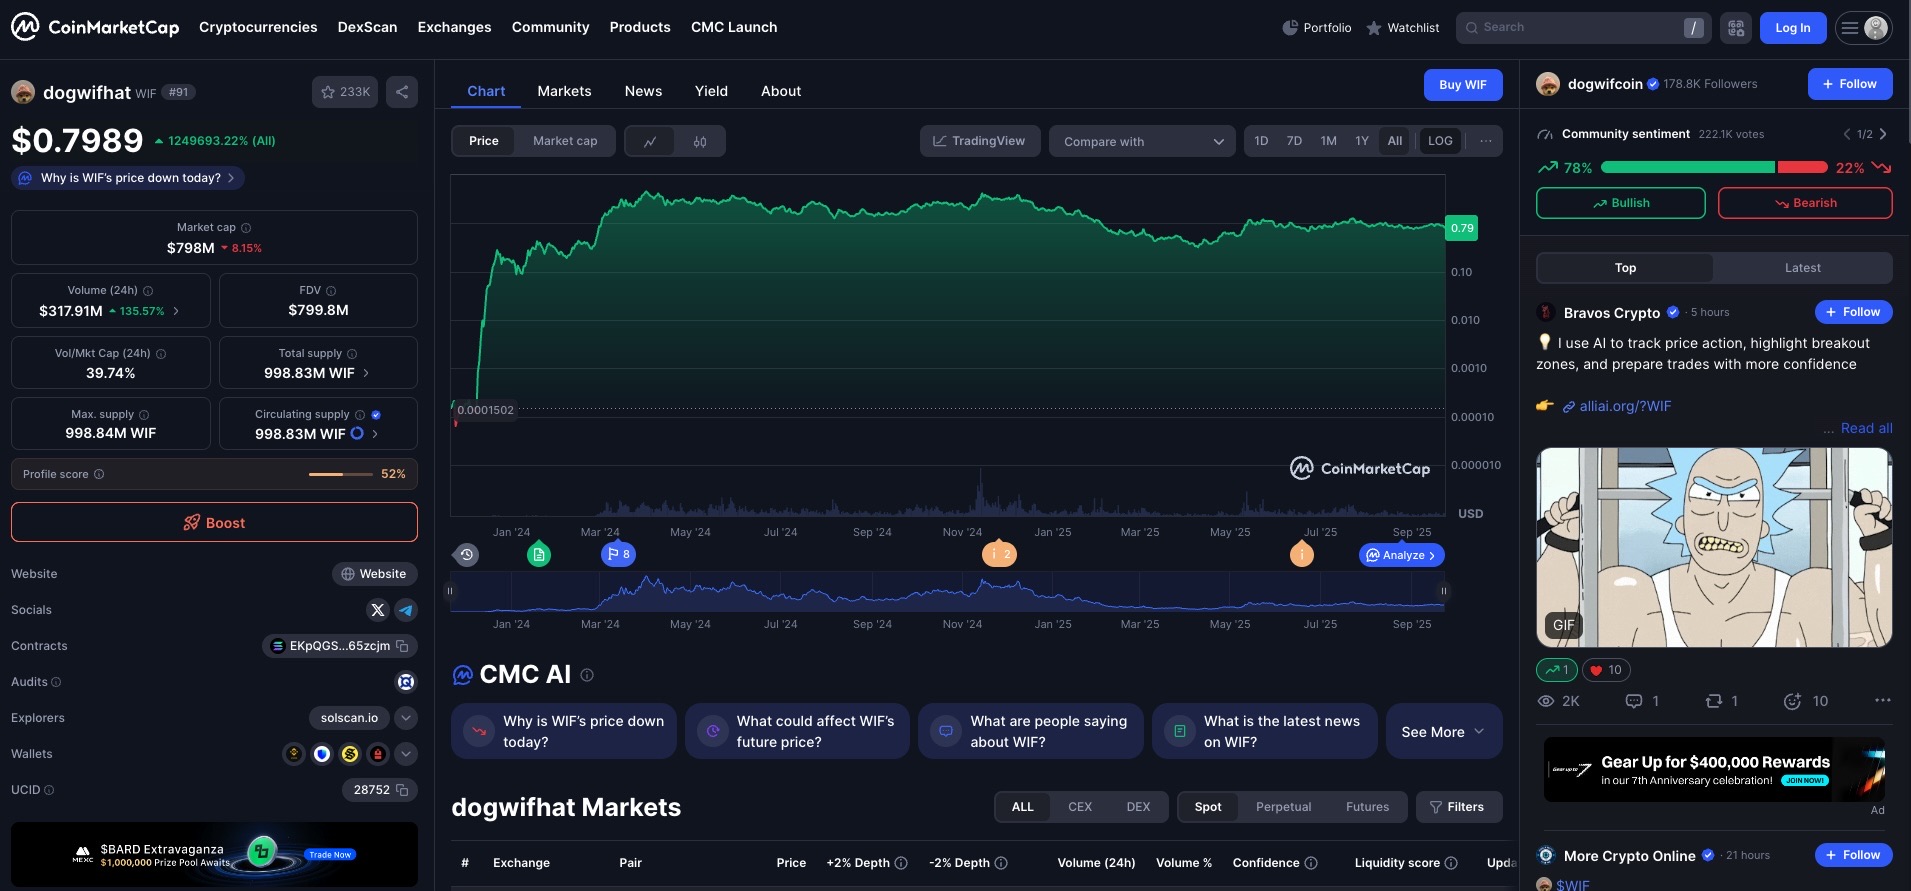Switch to candlestick chart icon
The height and width of the screenshot is (891, 1911).
[x=700, y=141]
